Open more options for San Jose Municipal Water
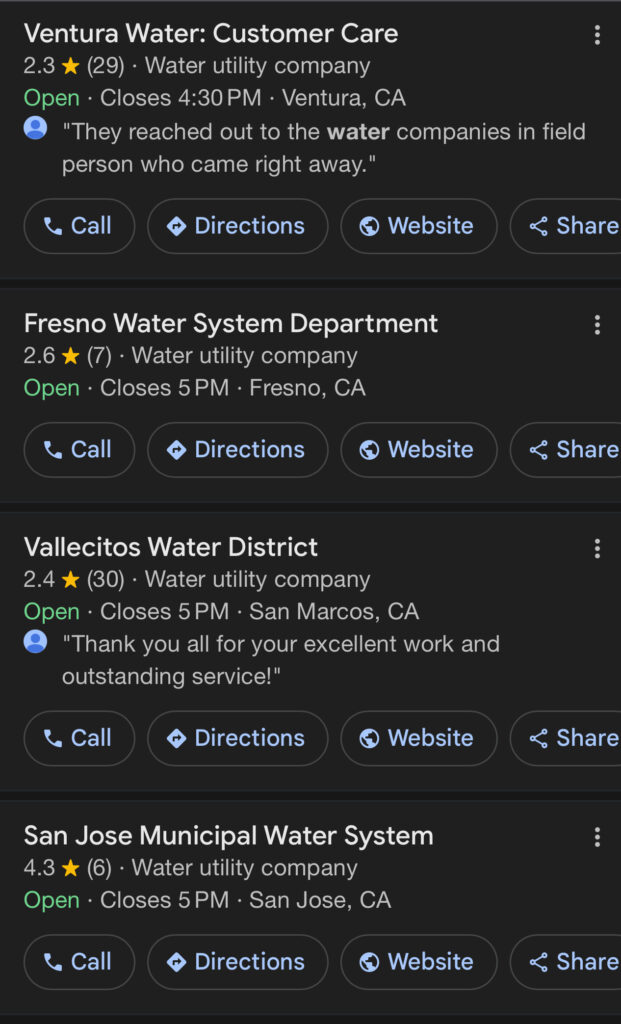Image resolution: width=621 pixels, height=1024 pixels. 597,837
